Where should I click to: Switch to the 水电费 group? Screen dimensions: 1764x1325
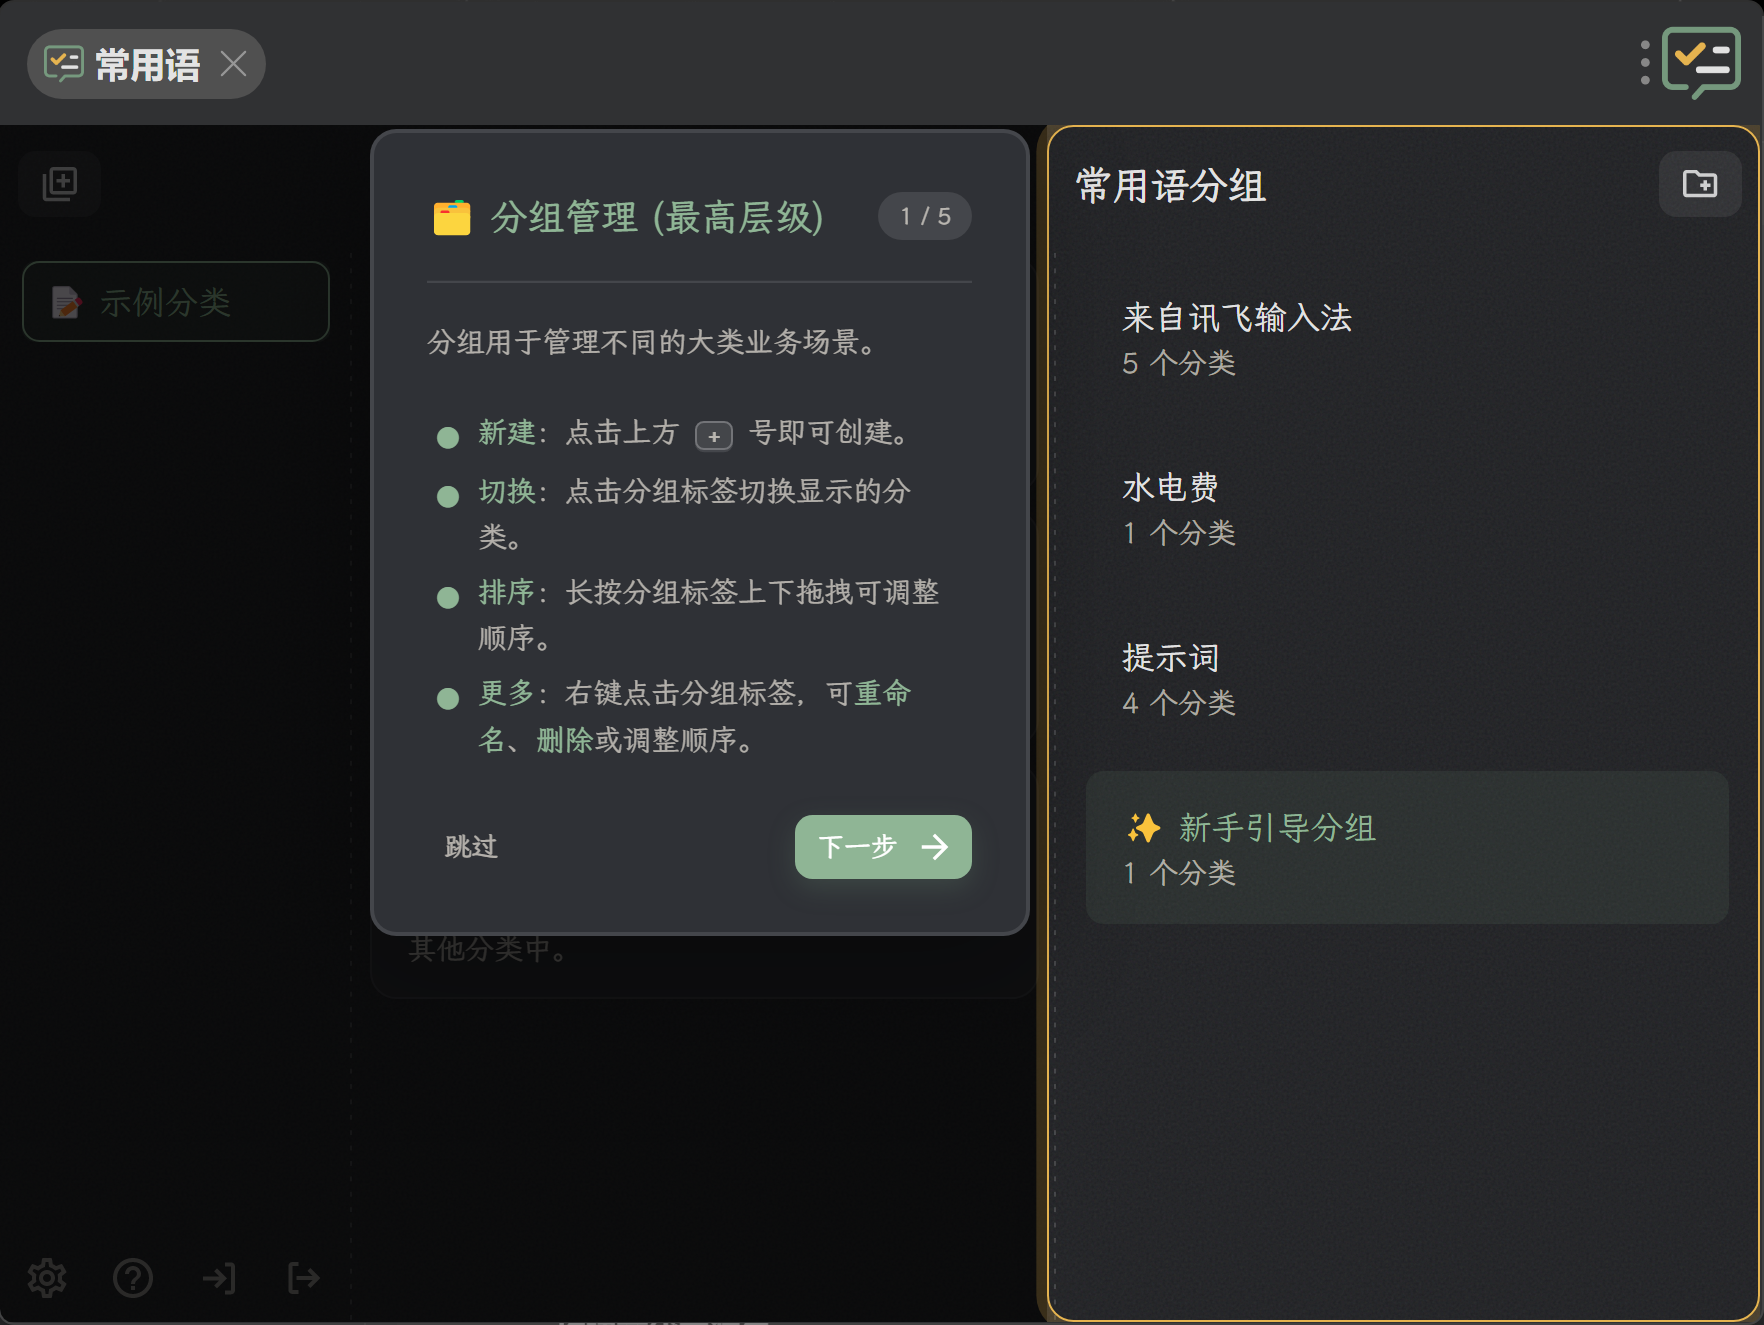1407,510
